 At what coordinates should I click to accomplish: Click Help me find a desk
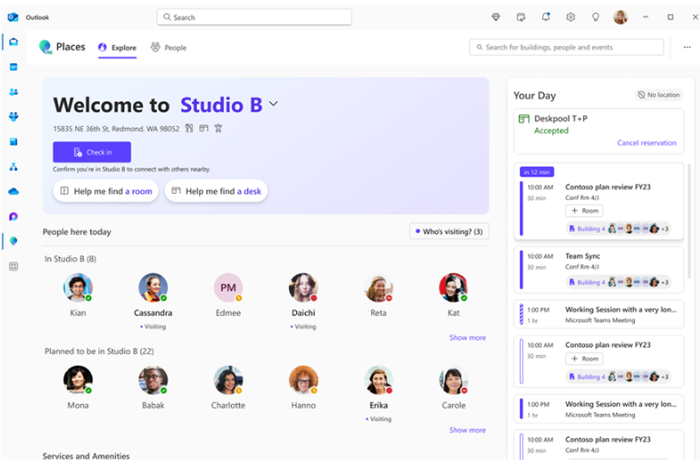coord(216,191)
